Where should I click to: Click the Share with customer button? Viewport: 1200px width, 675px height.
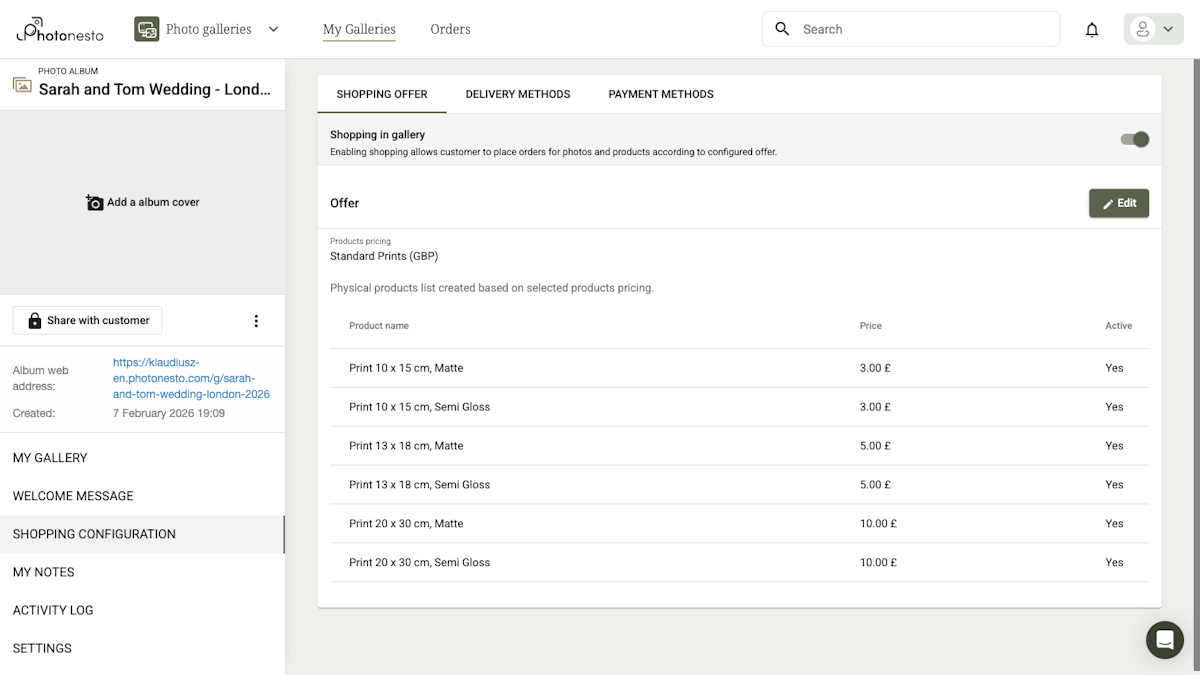point(87,320)
